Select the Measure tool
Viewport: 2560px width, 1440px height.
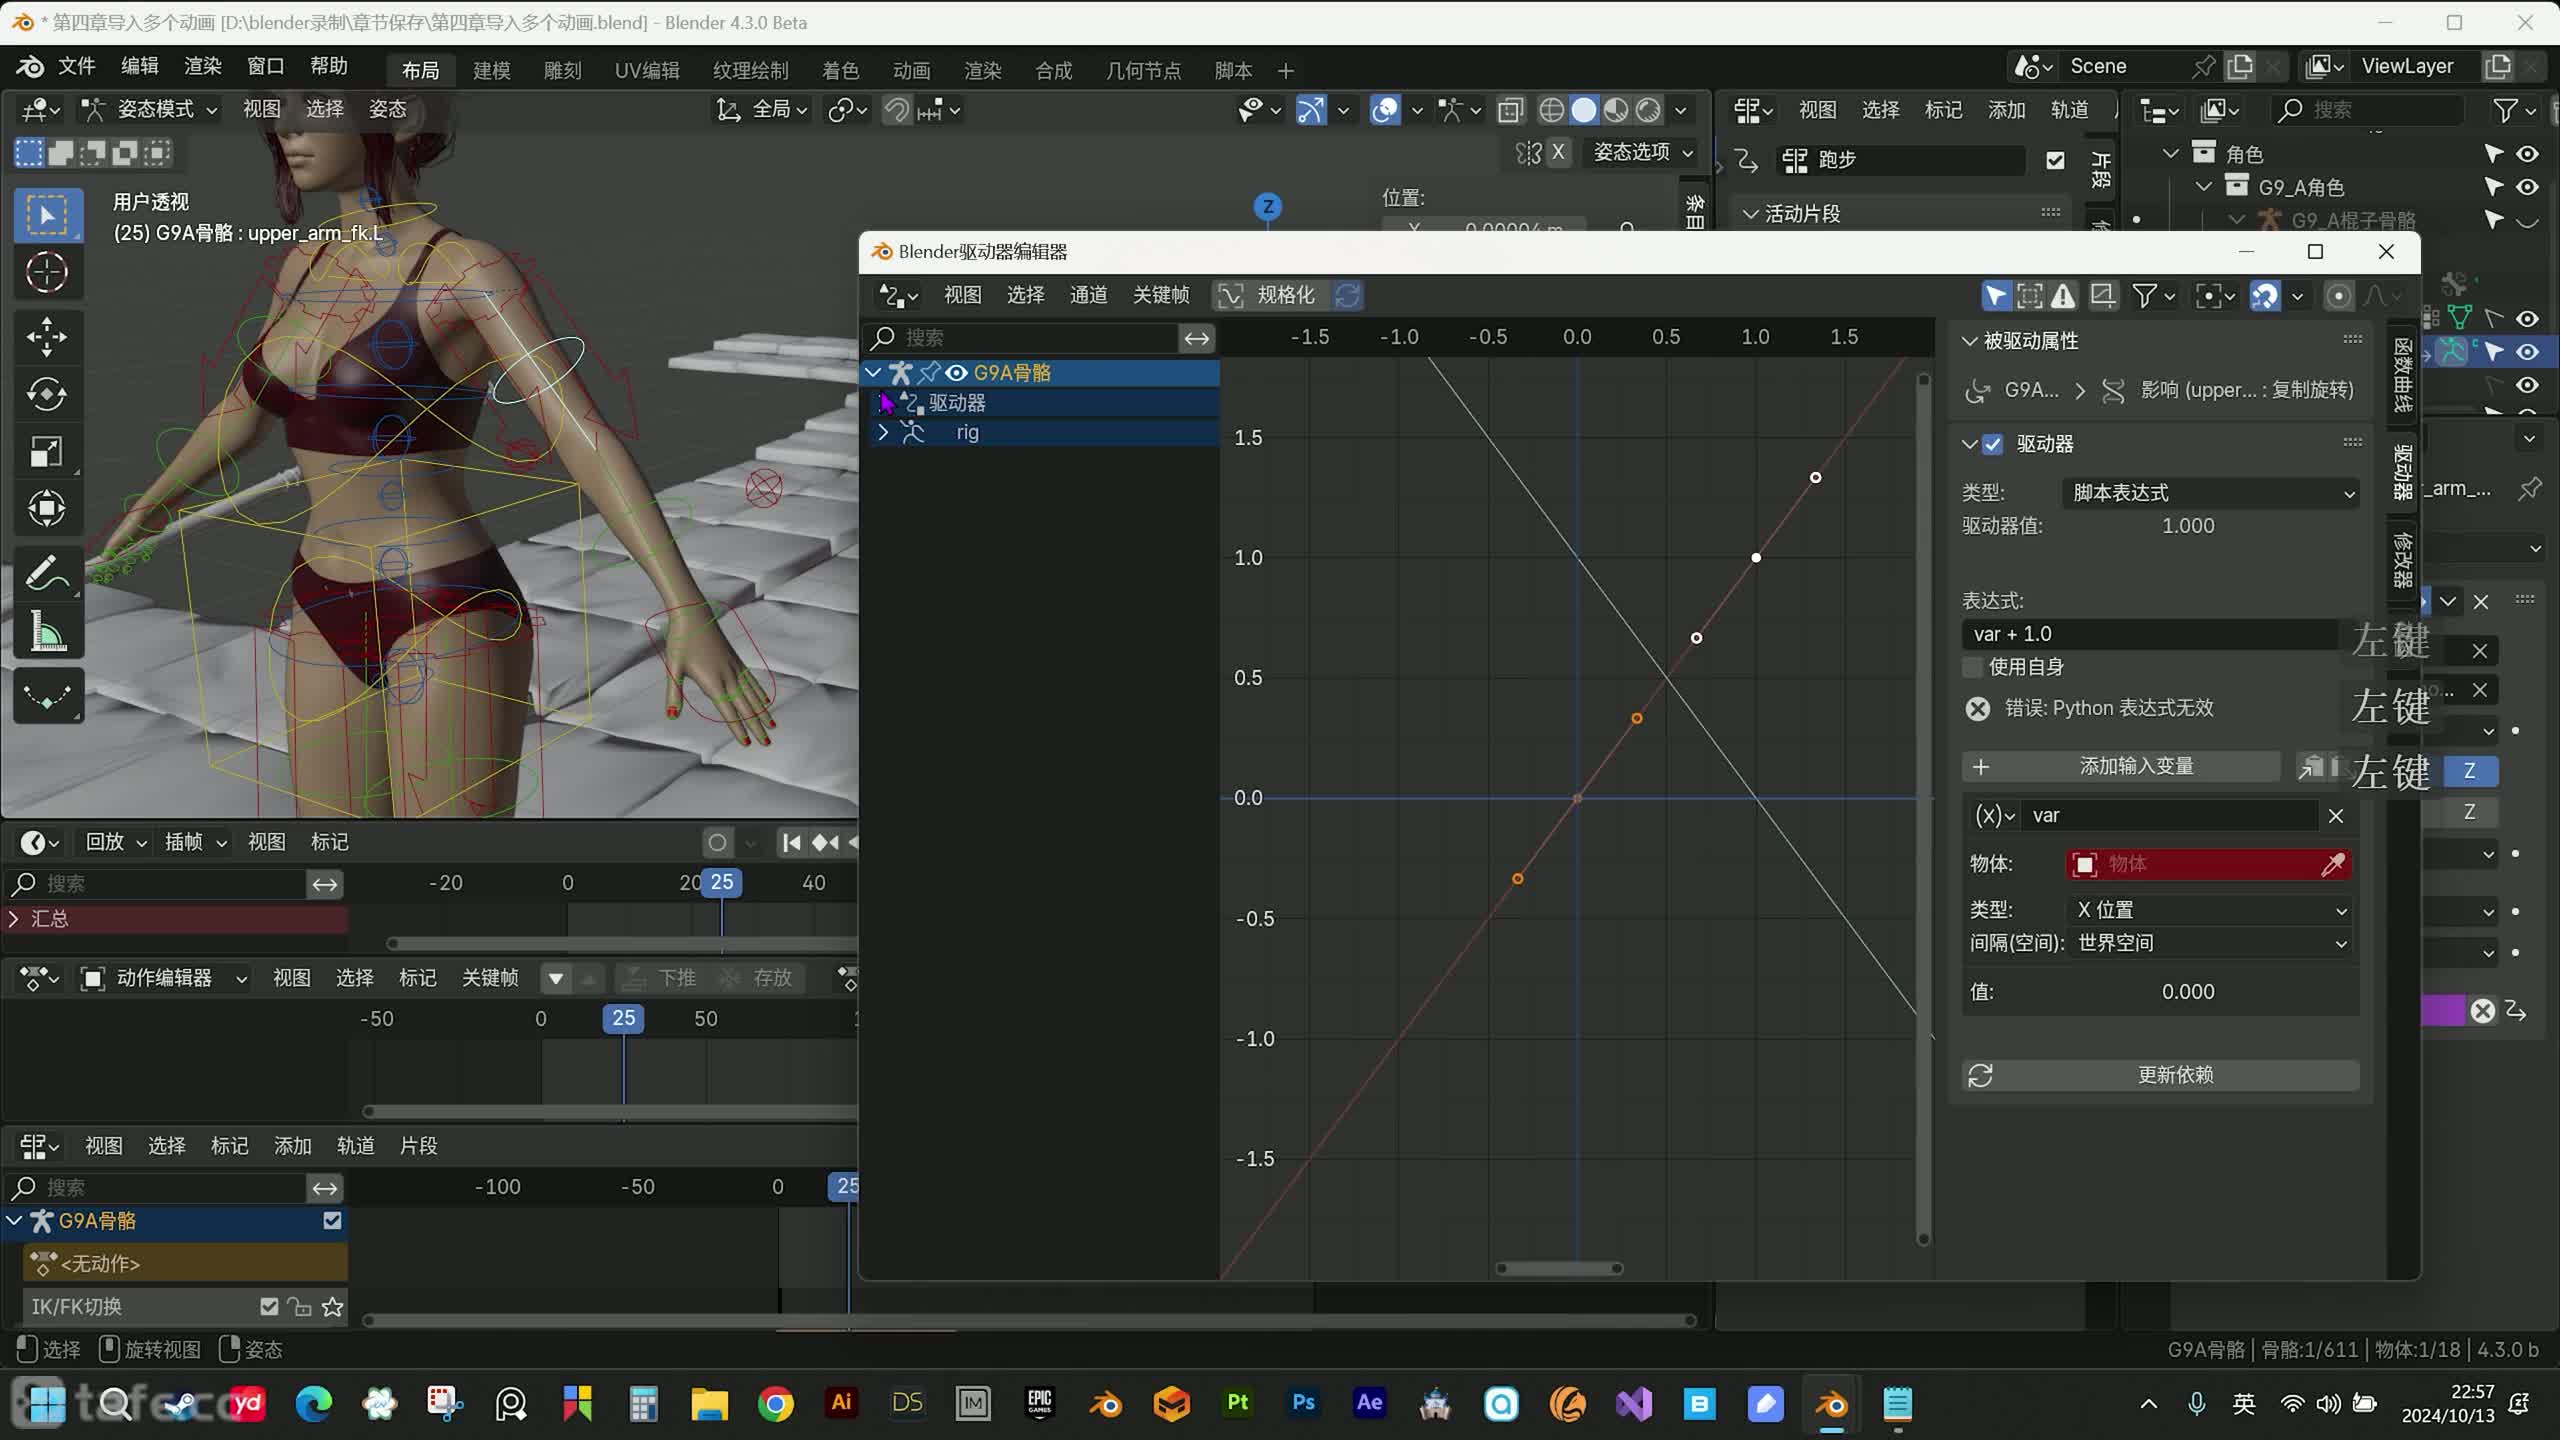tap(47, 631)
